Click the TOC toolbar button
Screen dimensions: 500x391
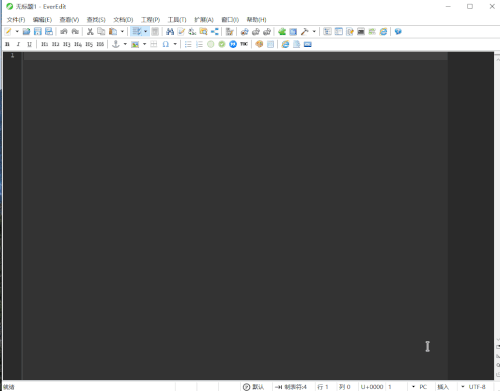(x=244, y=44)
